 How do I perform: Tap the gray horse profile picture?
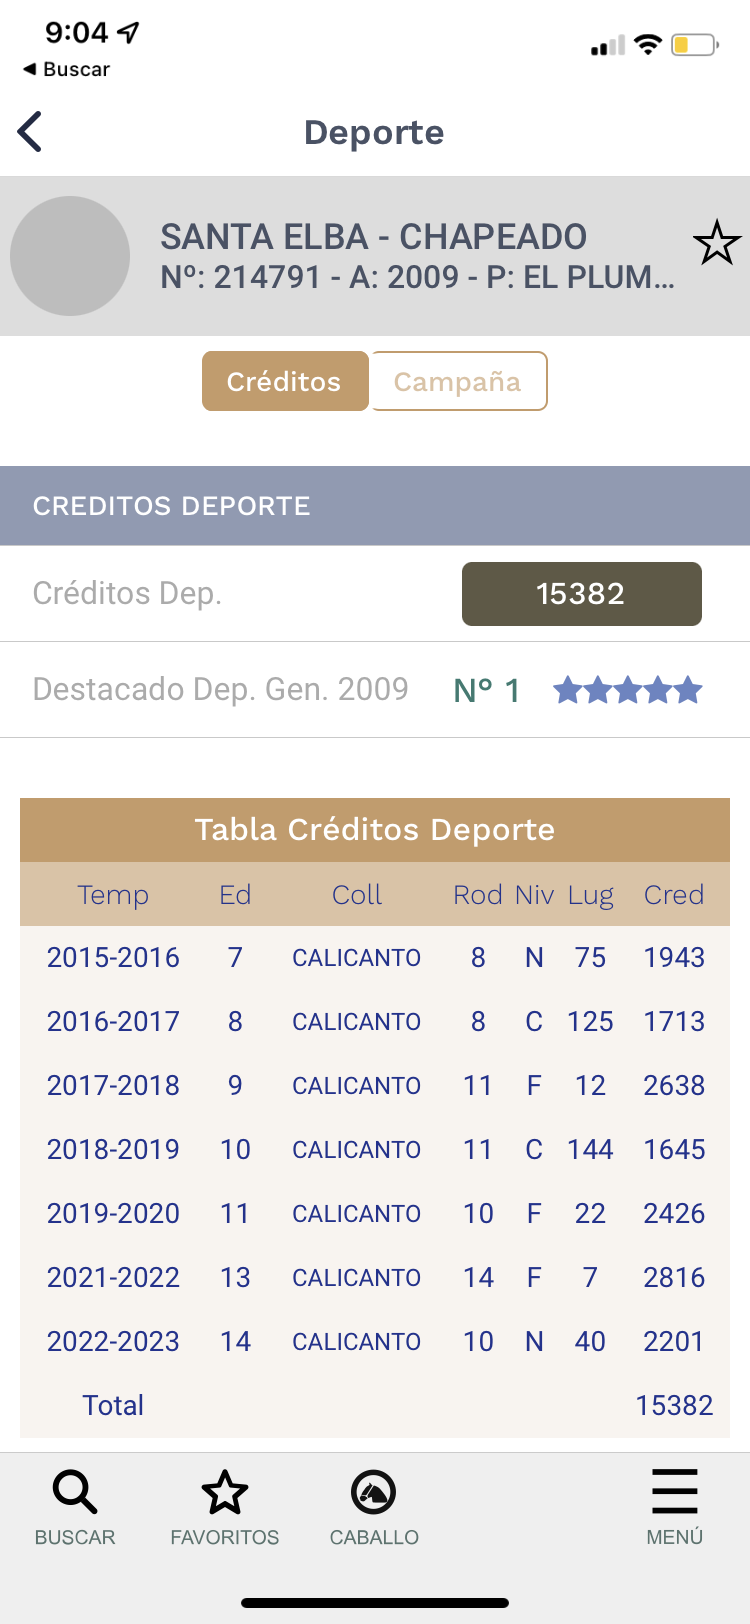pyautogui.click(x=70, y=256)
